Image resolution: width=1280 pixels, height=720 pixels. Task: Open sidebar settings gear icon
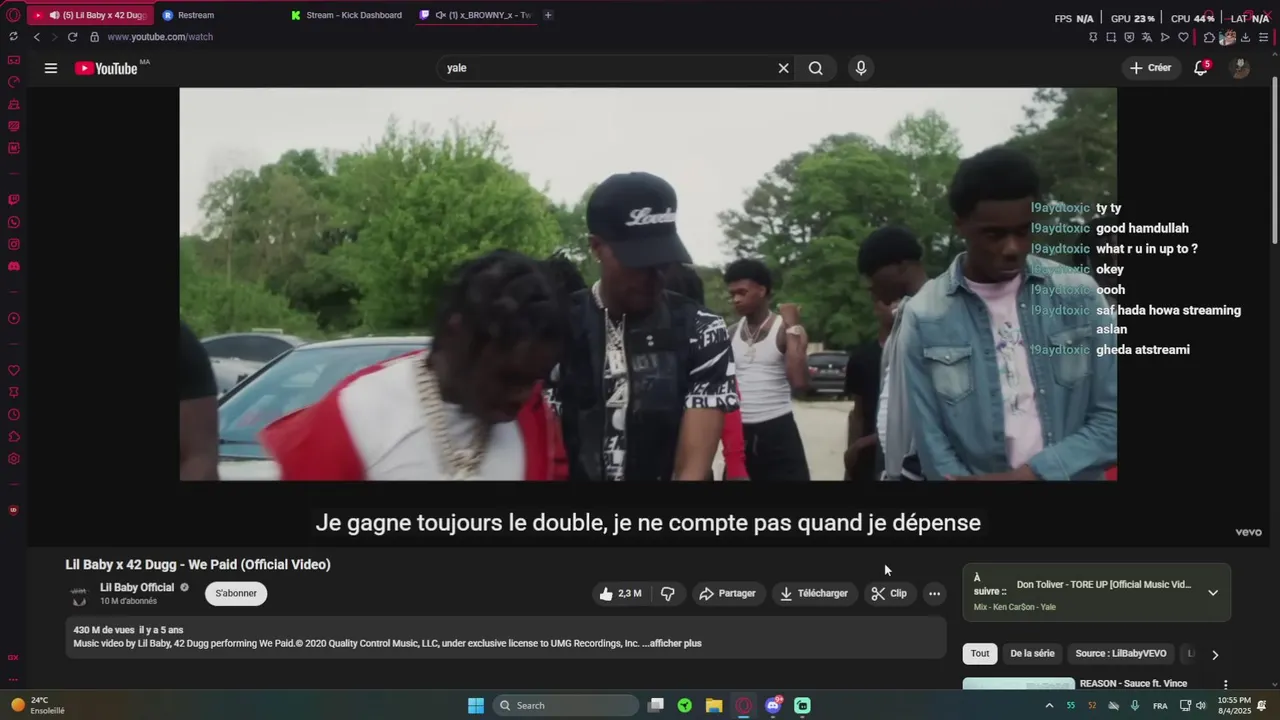tap(13, 459)
